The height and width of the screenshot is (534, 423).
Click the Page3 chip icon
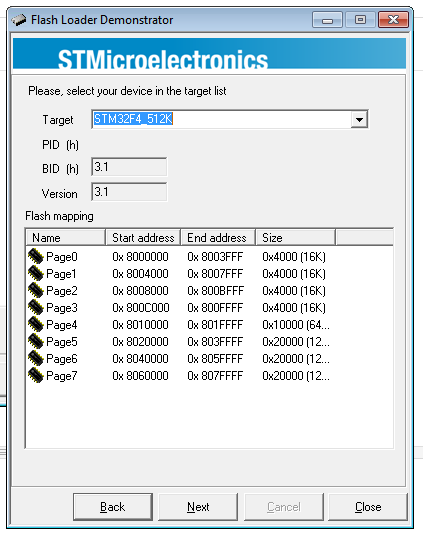(36, 307)
